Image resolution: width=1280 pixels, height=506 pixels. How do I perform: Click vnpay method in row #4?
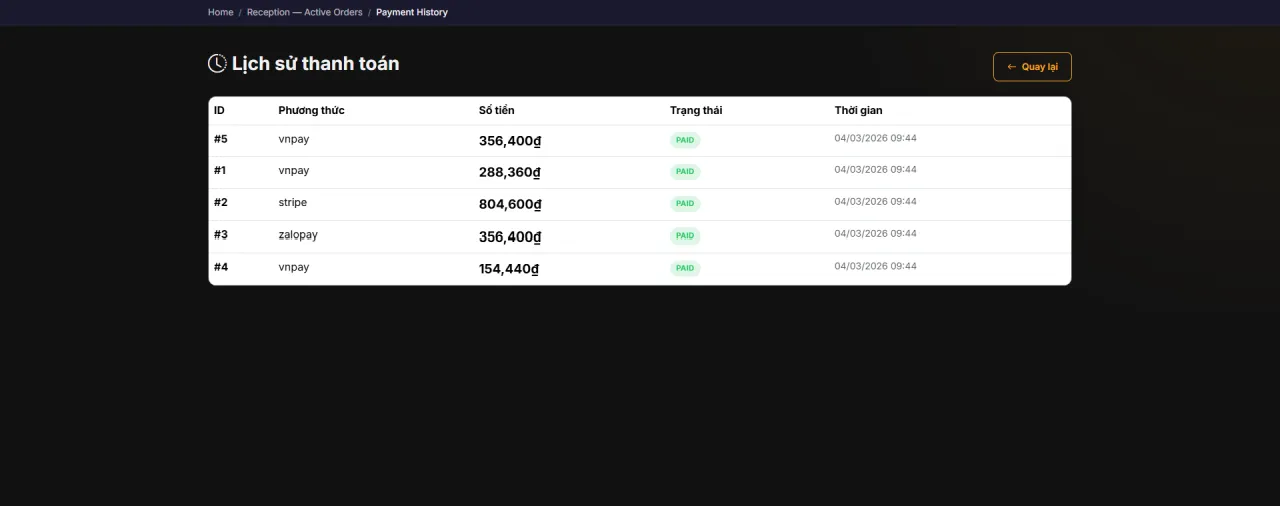[294, 267]
